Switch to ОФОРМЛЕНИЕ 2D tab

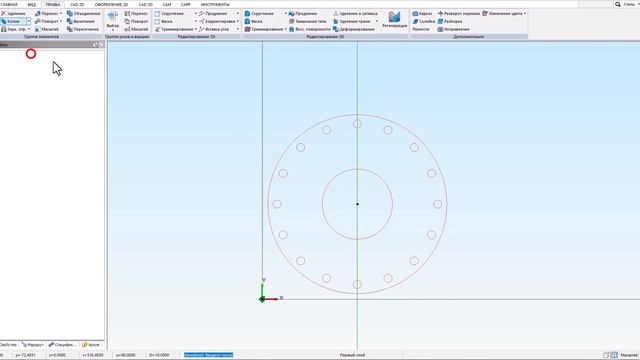click(111, 4)
